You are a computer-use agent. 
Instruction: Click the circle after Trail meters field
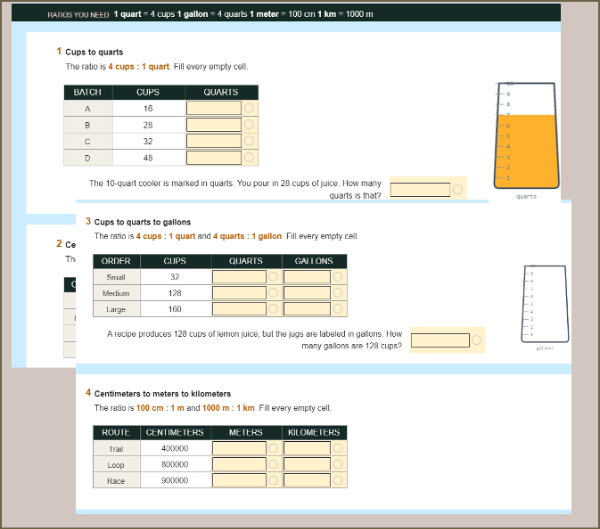tap(273, 448)
